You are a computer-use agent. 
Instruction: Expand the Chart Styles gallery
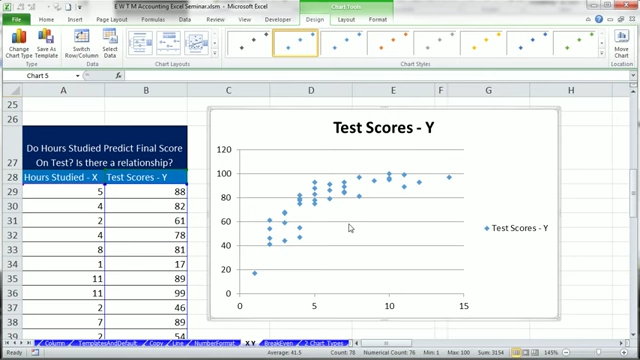pos(602,53)
